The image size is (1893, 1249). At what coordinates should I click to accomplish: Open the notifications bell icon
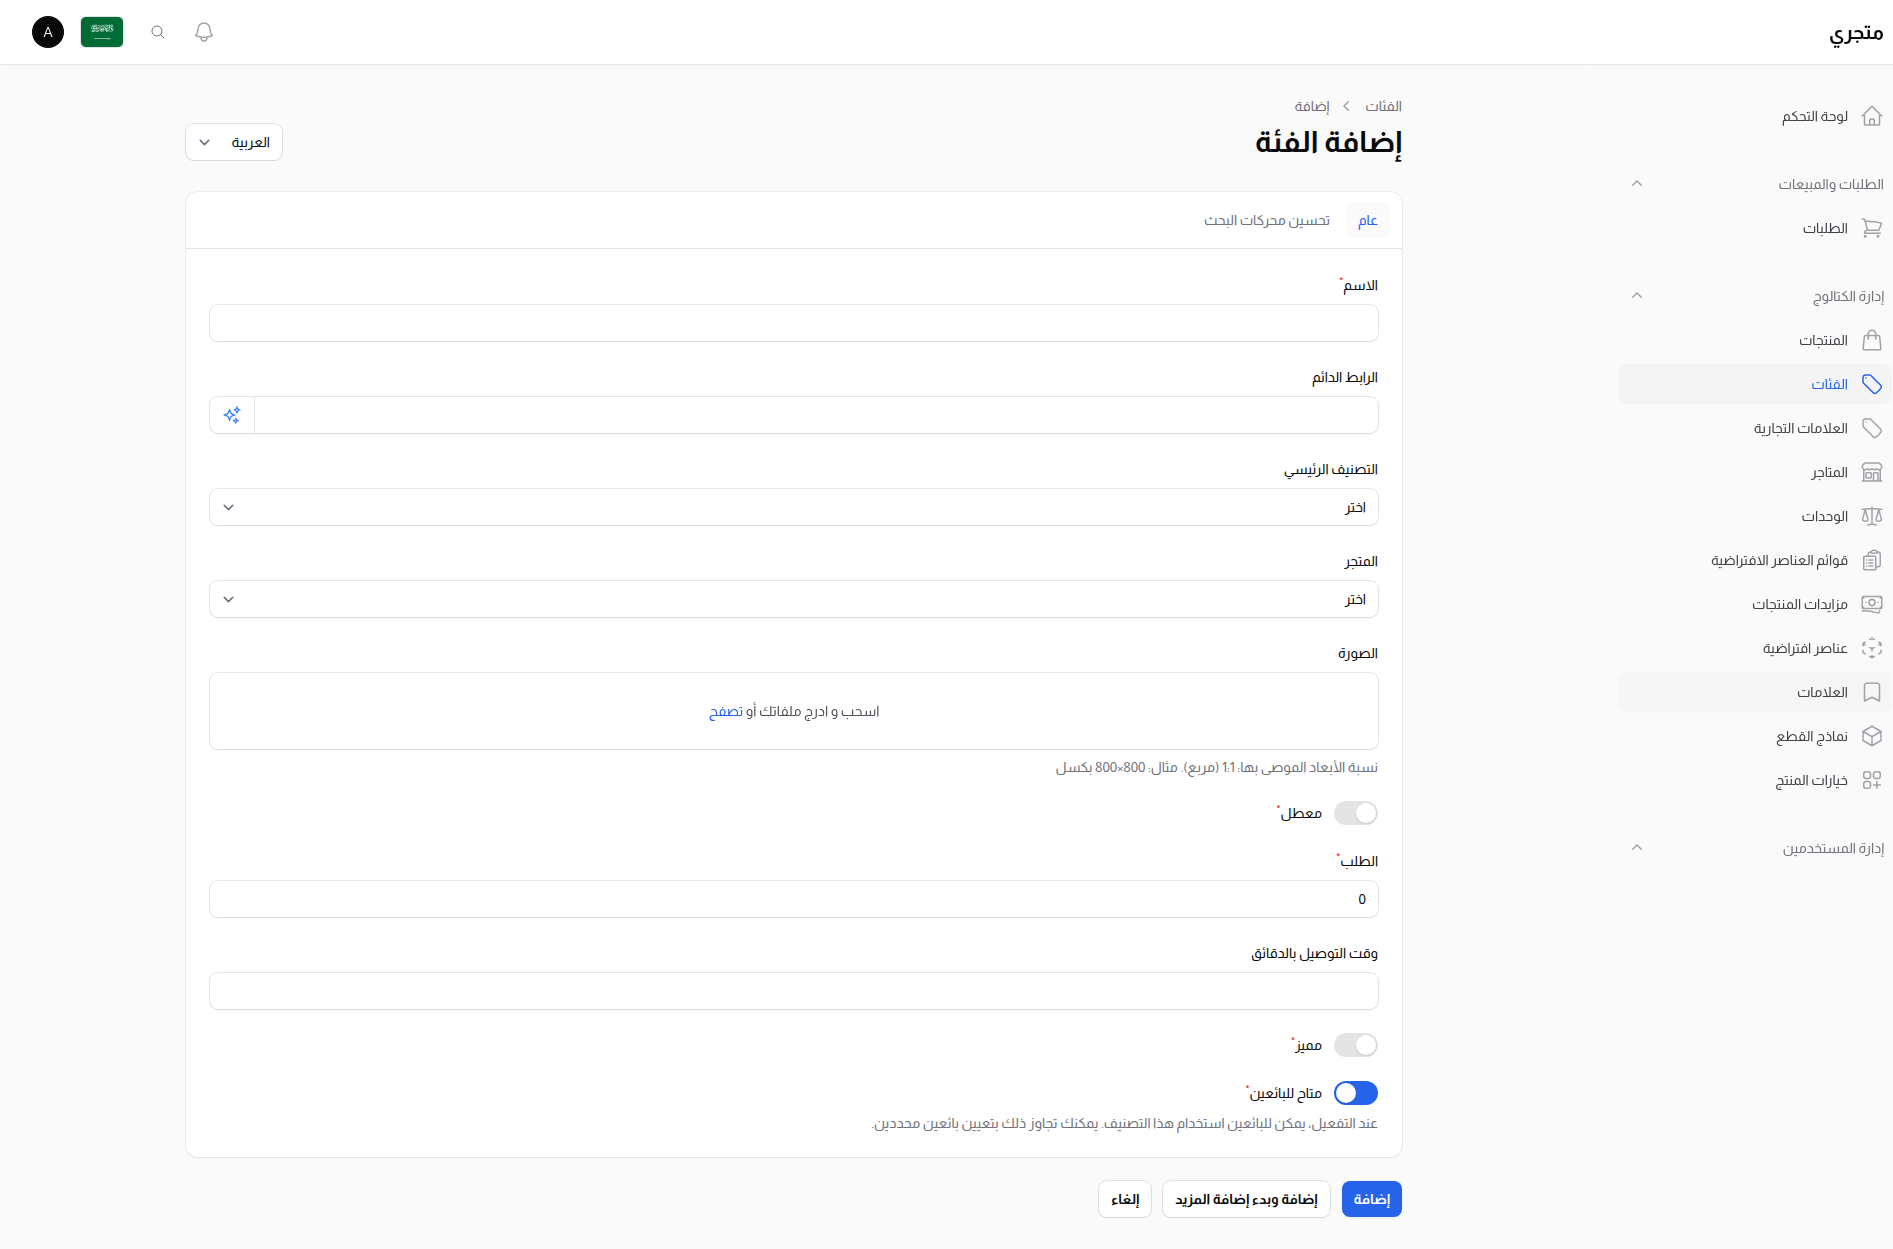[x=203, y=32]
